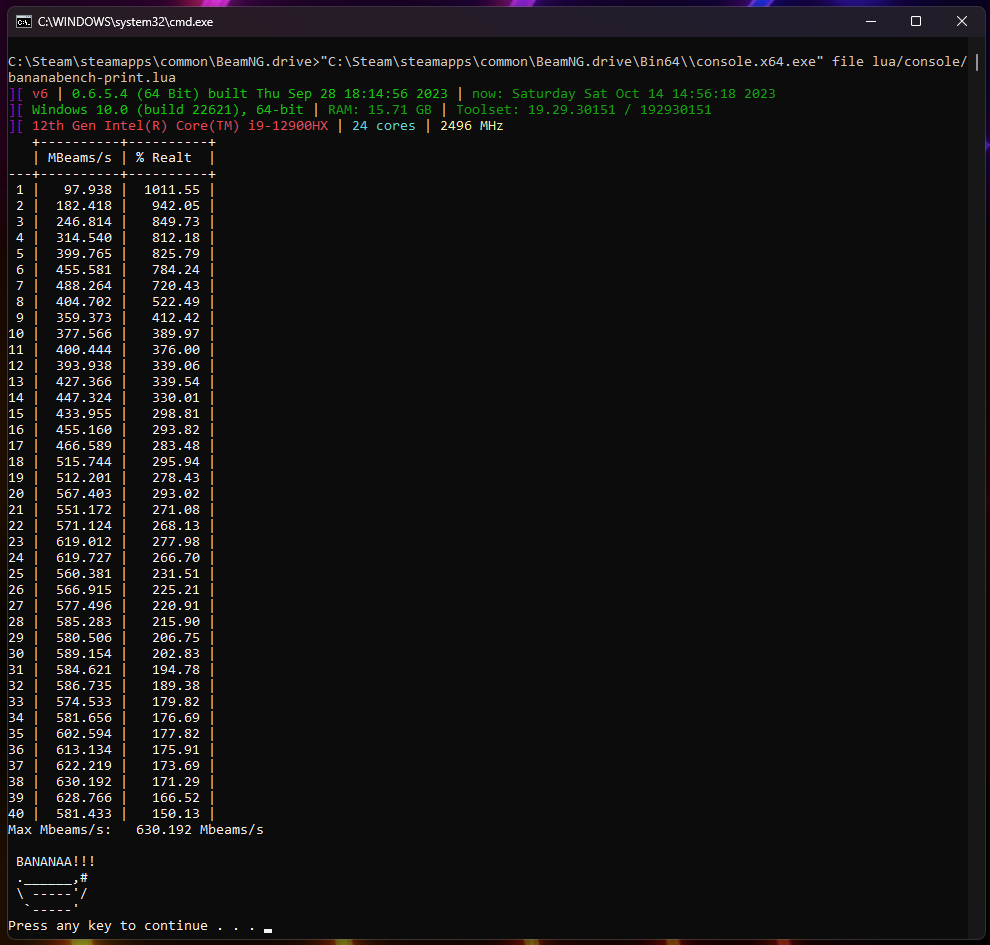The image size is (990, 945).
Task: Click the Toolset: 19.29.30151 text
Action: click(535, 110)
